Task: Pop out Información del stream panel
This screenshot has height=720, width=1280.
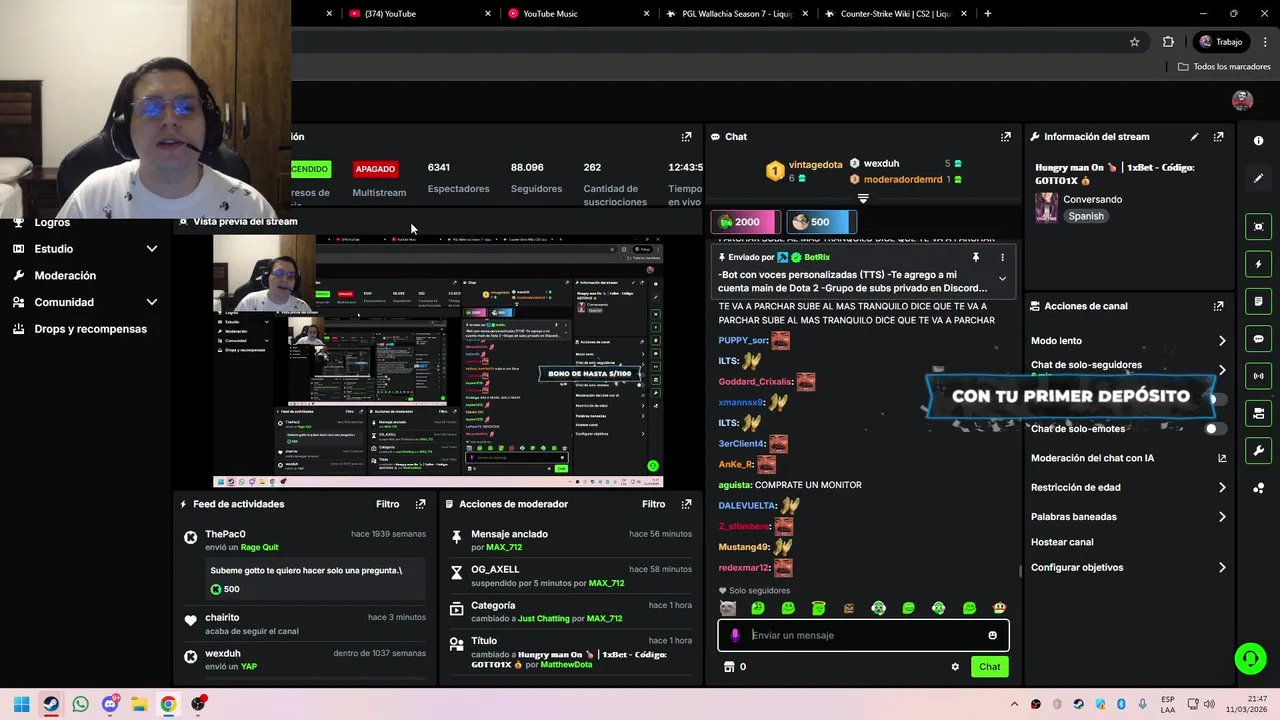Action: 1218,137
